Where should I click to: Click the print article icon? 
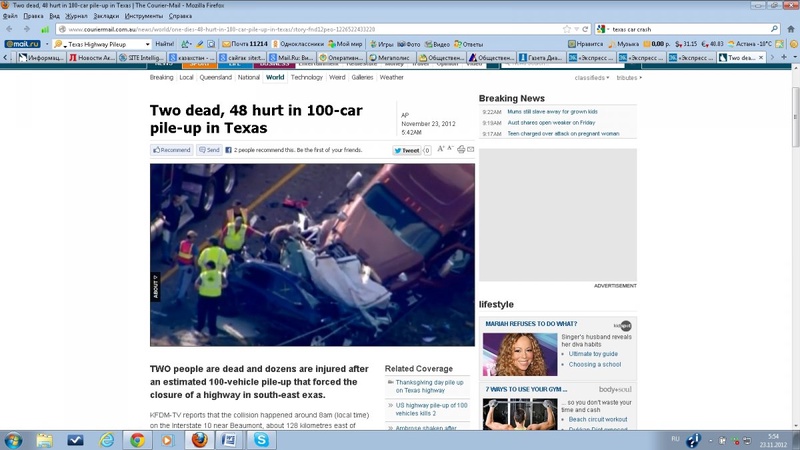461,150
